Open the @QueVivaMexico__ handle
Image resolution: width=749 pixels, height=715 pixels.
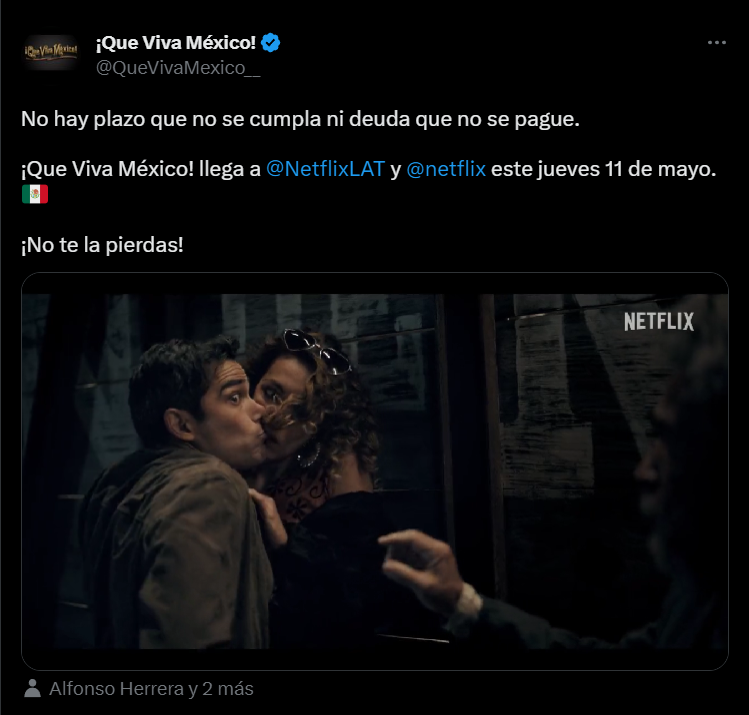(178, 68)
